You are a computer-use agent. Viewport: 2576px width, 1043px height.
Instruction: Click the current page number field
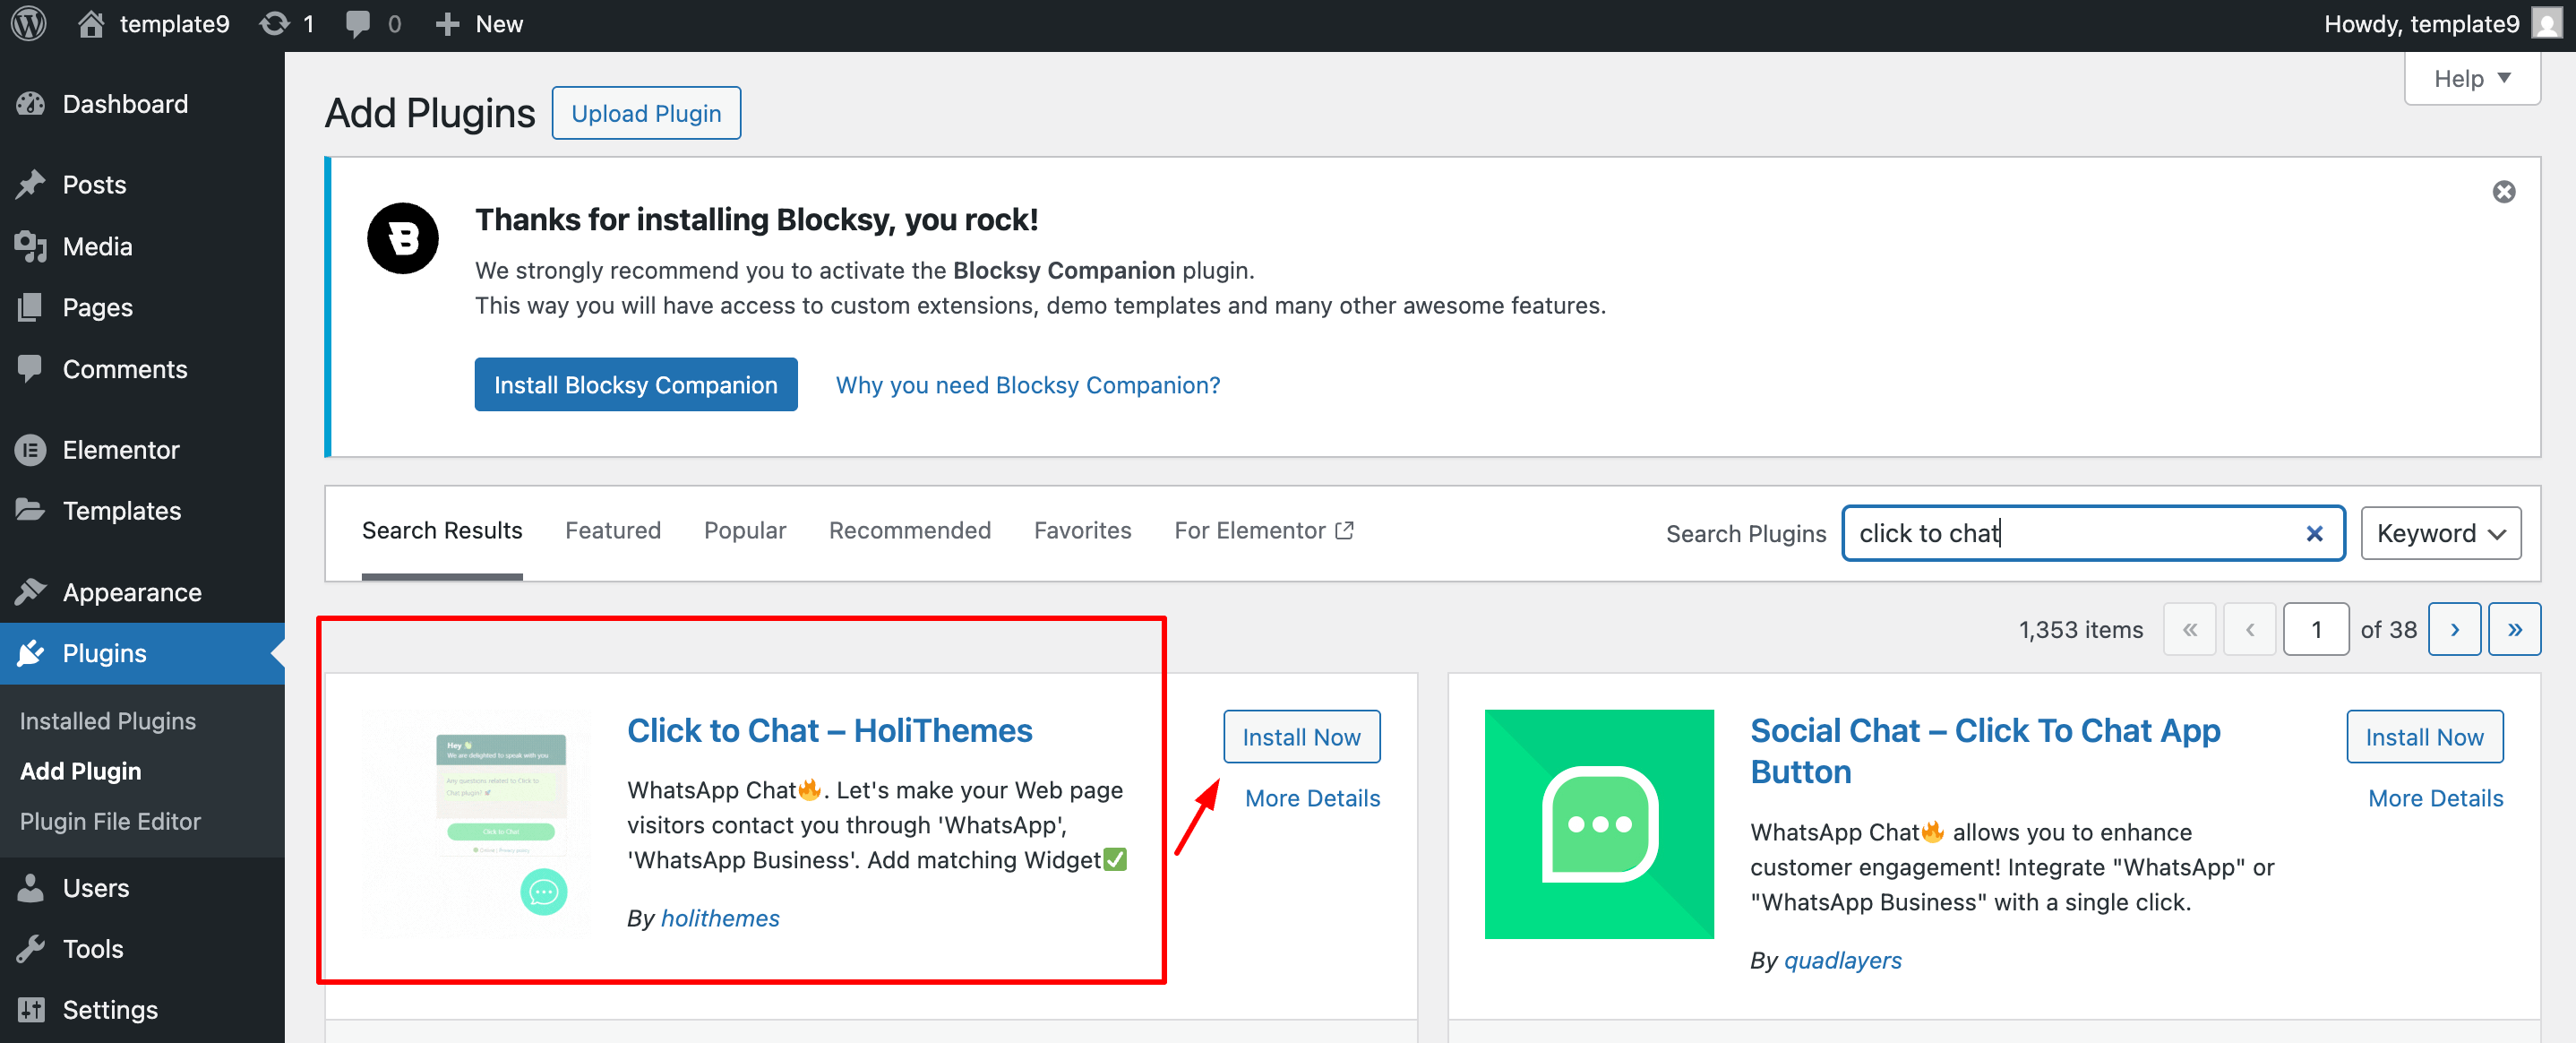(x=2315, y=630)
